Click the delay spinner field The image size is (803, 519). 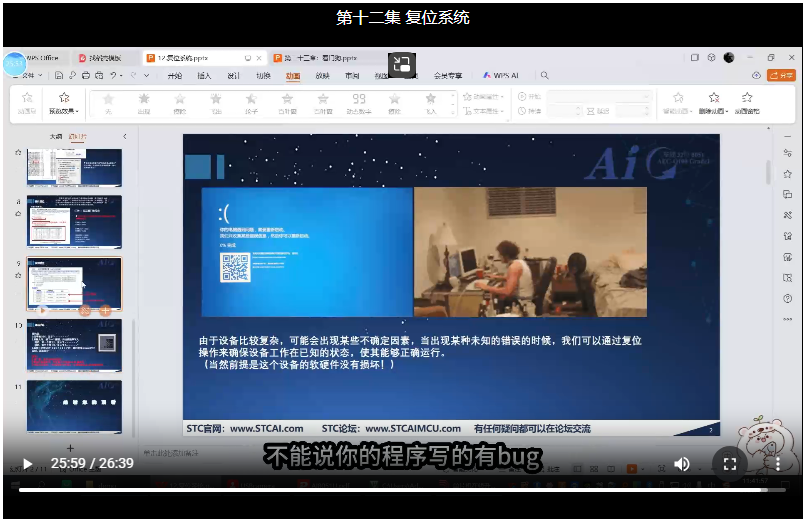tap(633, 111)
